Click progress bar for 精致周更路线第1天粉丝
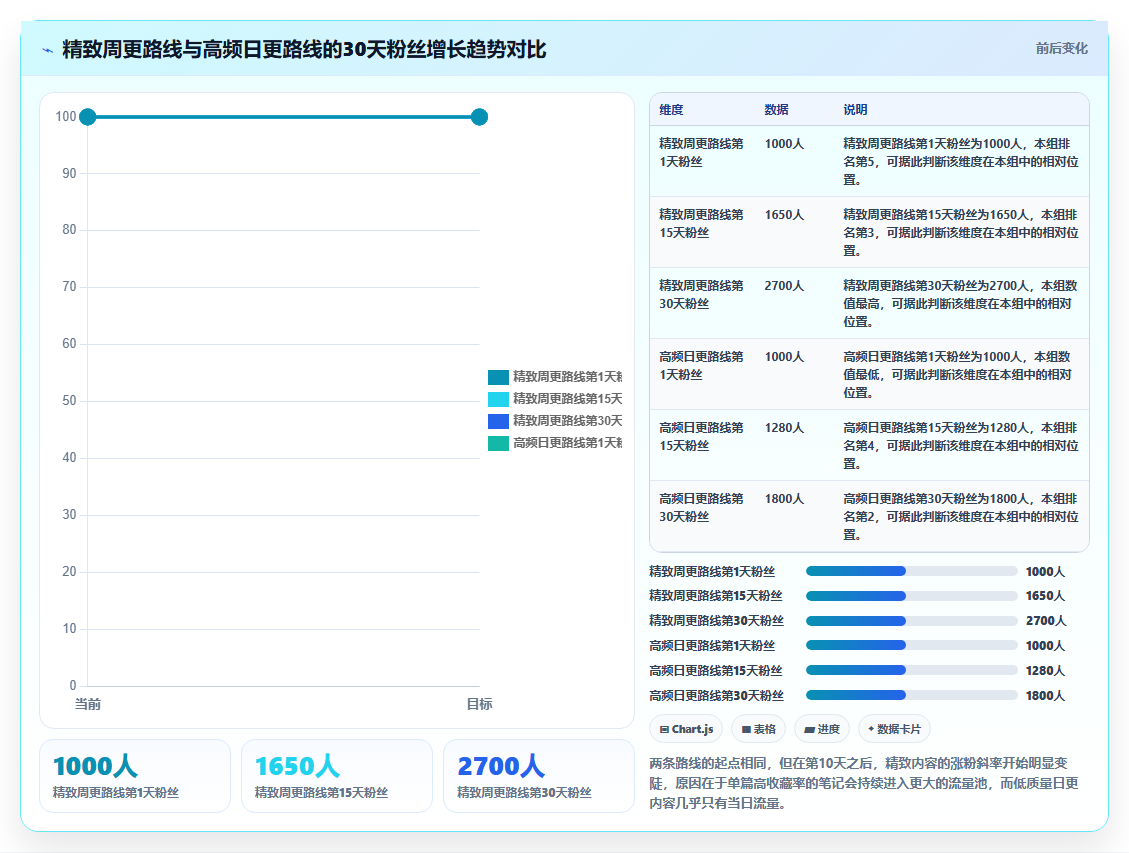 tap(912, 572)
